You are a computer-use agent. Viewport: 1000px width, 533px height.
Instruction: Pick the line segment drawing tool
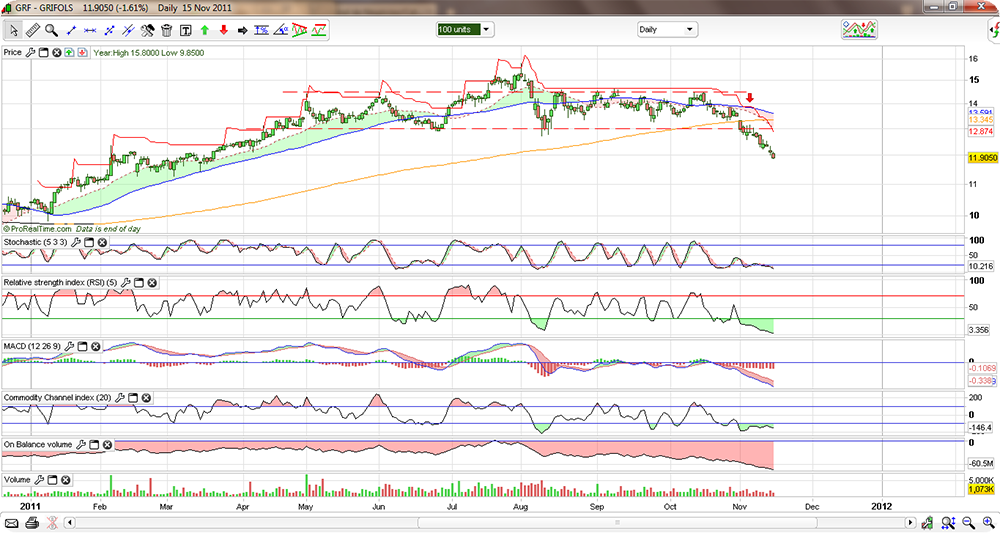pyautogui.click(x=71, y=29)
